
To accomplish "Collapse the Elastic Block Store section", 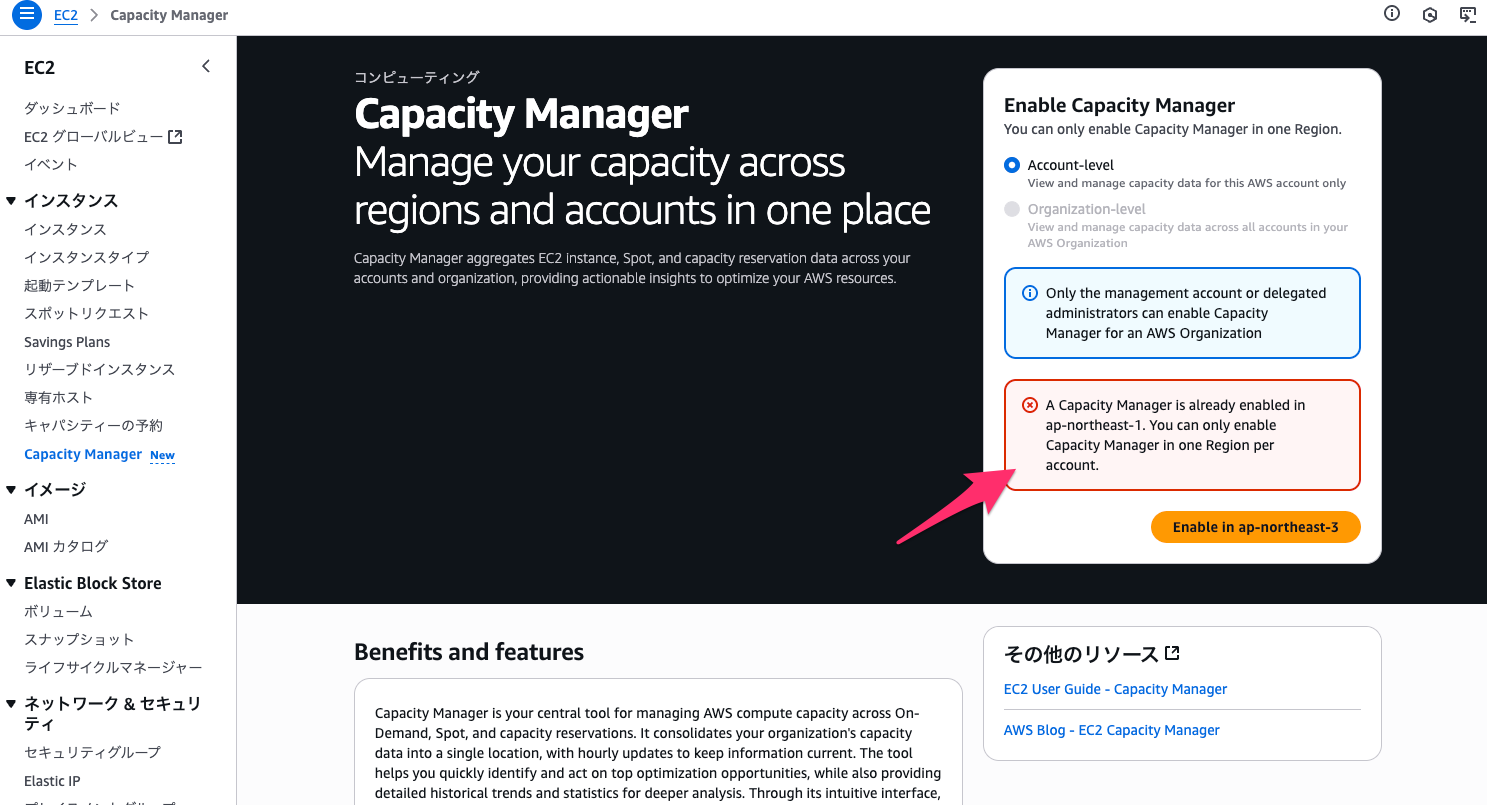I will click(x=11, y=583).
